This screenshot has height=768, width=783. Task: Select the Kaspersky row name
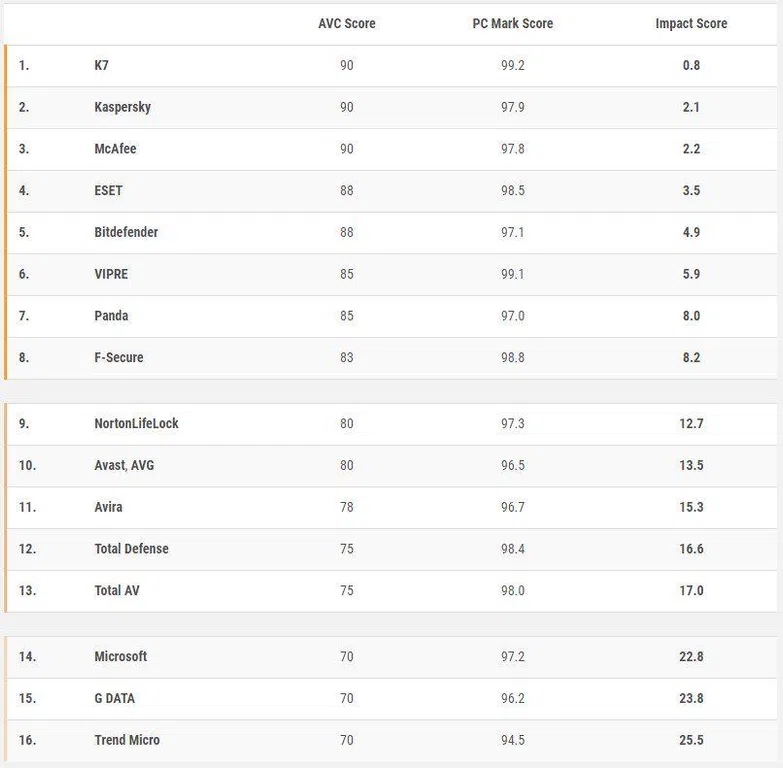click(122, 107)
